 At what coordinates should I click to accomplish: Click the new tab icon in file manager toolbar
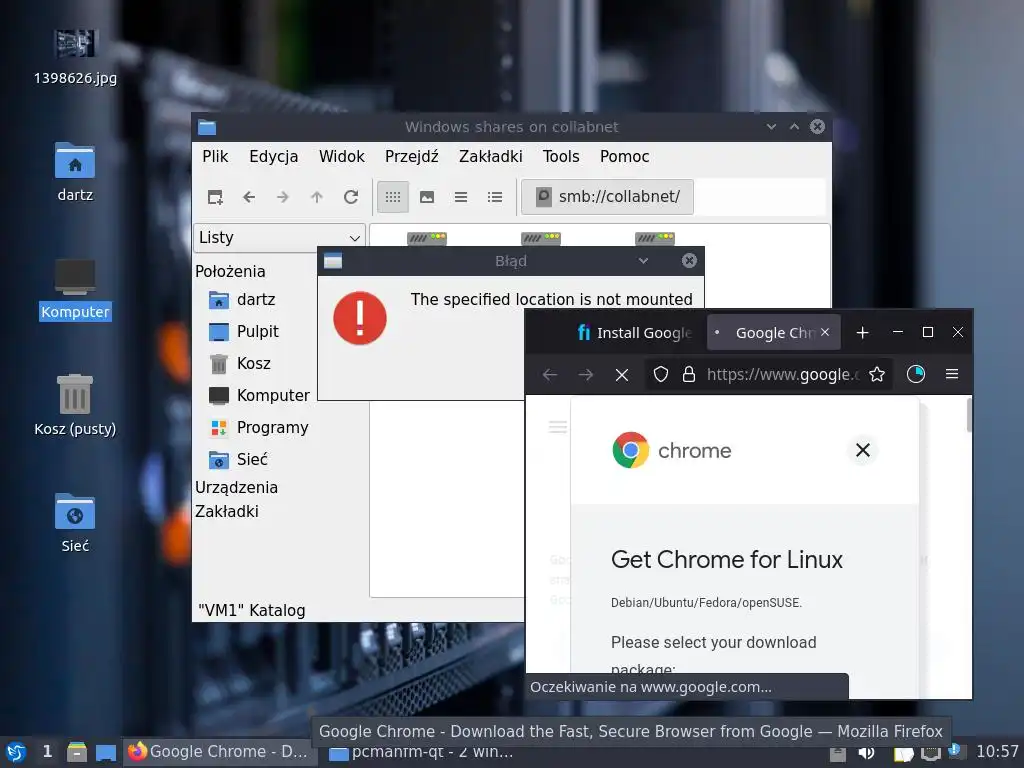click(x=215, y=197)
